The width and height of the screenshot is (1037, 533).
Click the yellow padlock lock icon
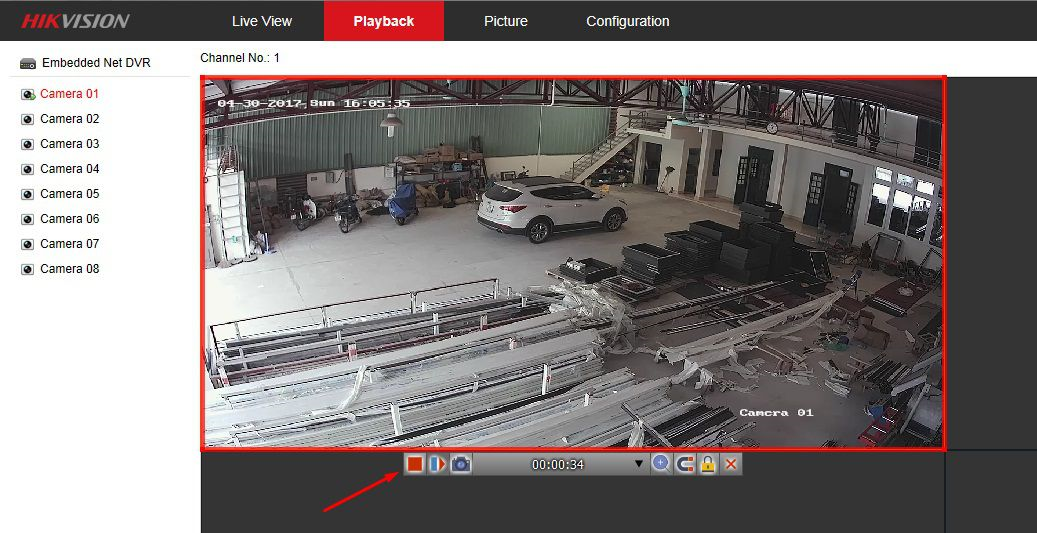[x=708, y=464]
